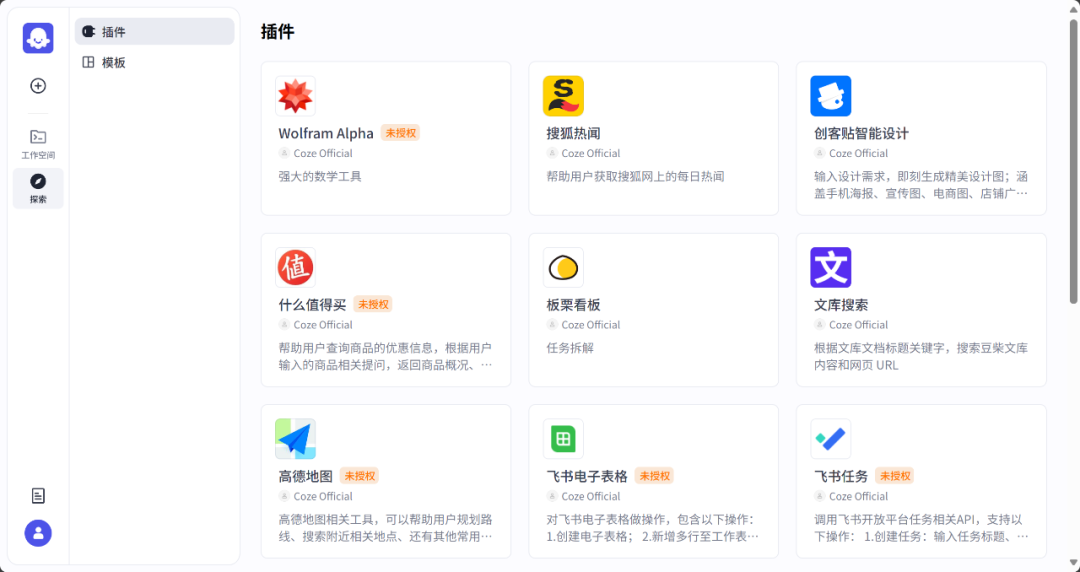Open the 搜狐热闻 plugin title
This screenshot has width=1080, height=572.
tap(573, 133)
